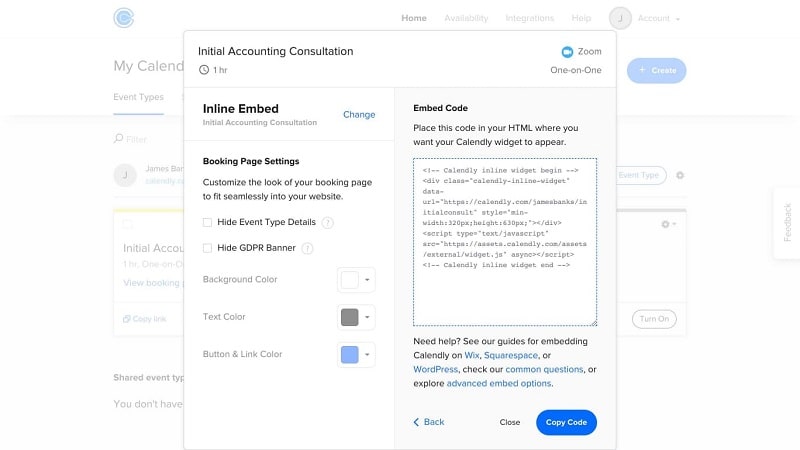Click the copy link icon on event card

coord(127,319)
